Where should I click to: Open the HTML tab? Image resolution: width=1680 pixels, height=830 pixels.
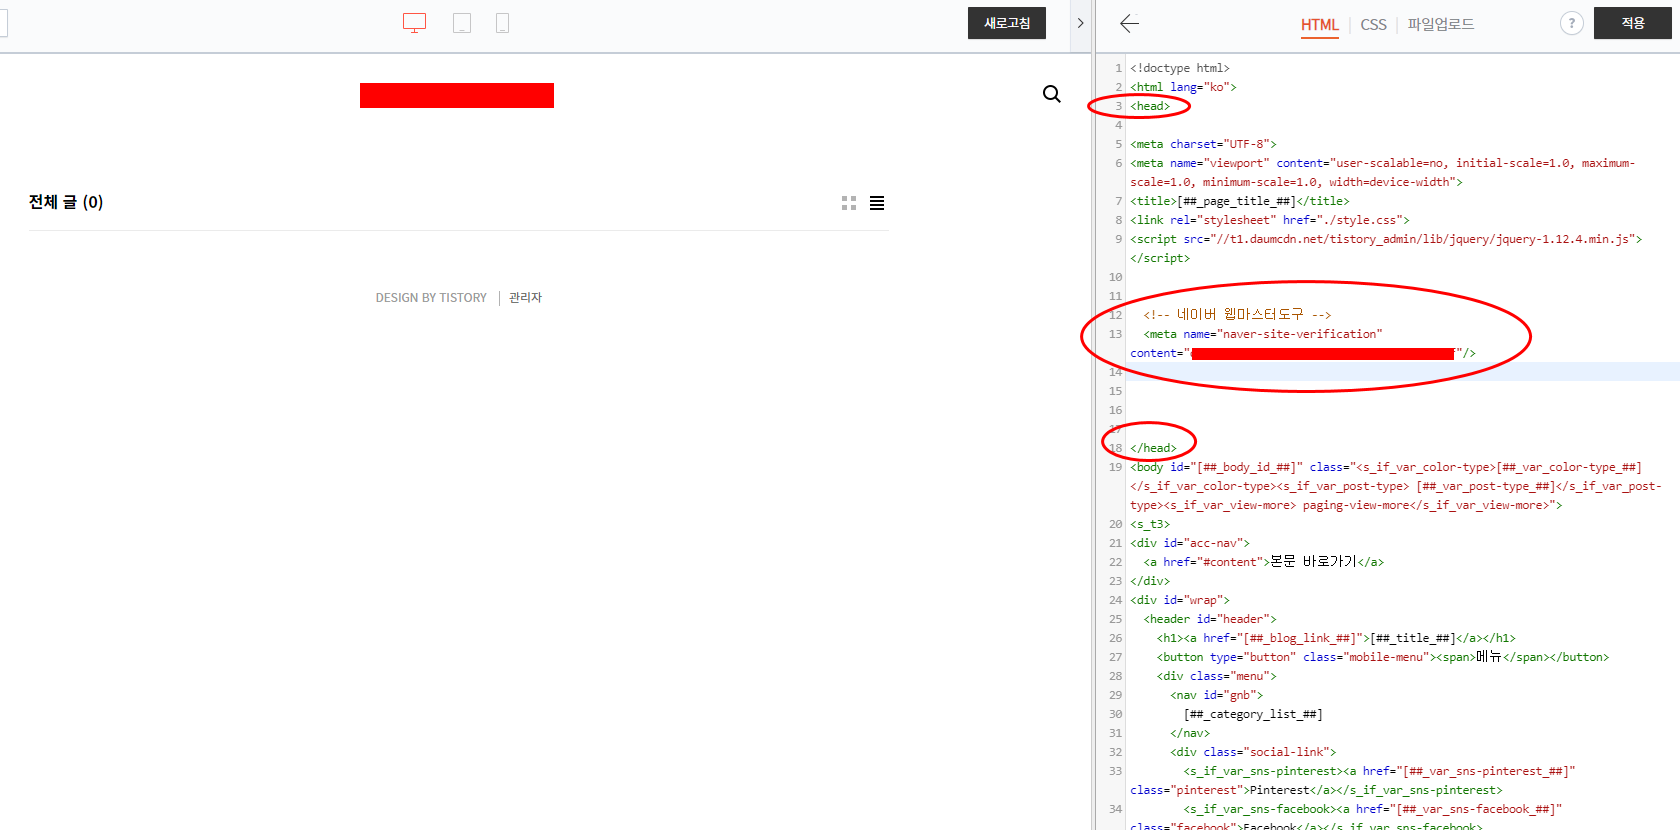pos(1319,25)
